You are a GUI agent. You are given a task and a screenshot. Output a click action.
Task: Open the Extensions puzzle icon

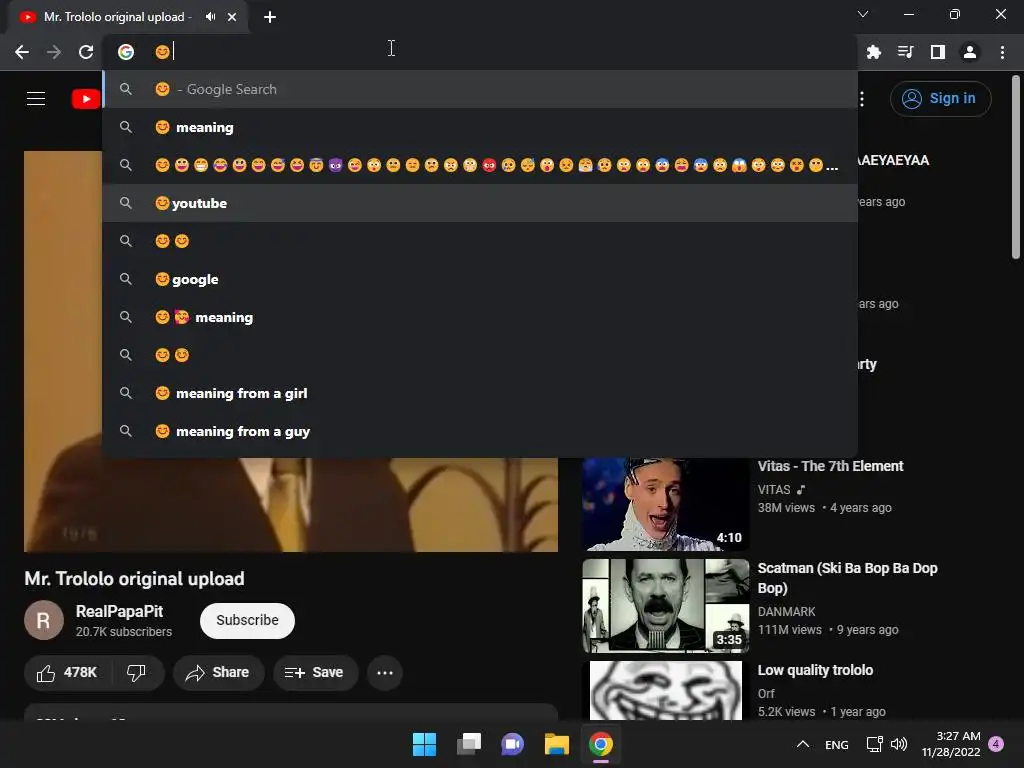[x=874, y=52]
